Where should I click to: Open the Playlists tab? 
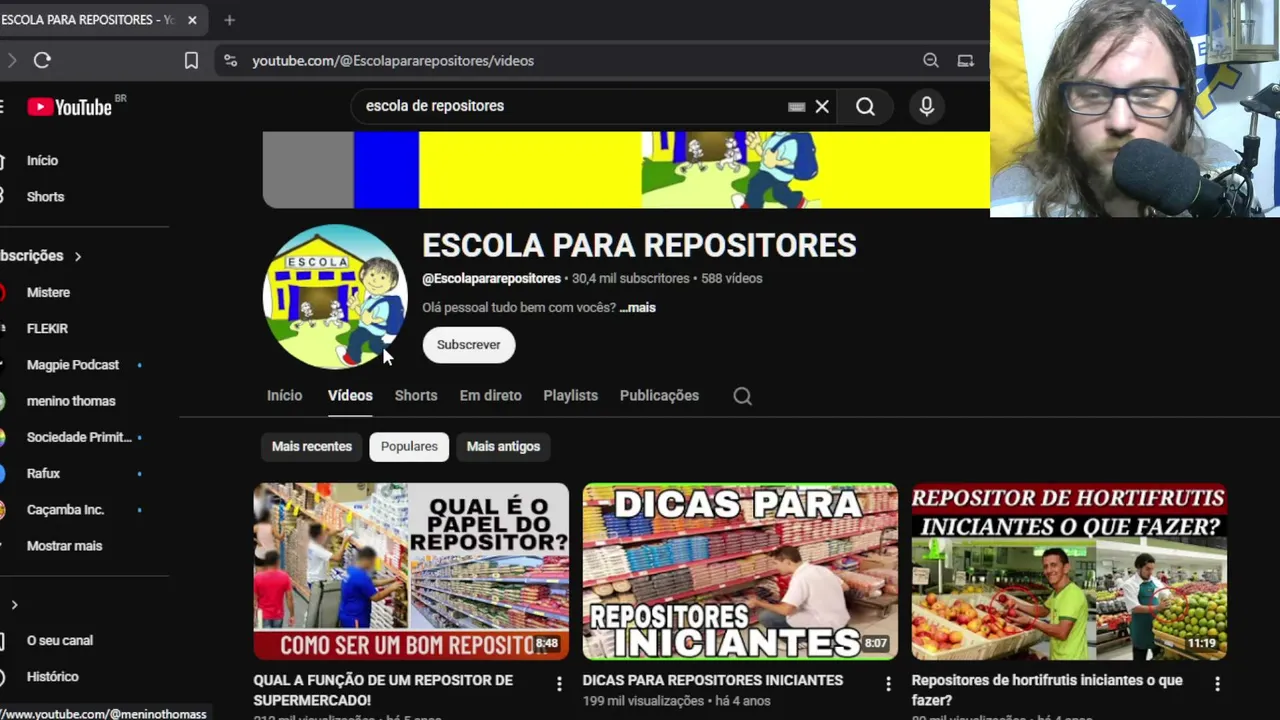pyautogui.click(x=570, y=396)
